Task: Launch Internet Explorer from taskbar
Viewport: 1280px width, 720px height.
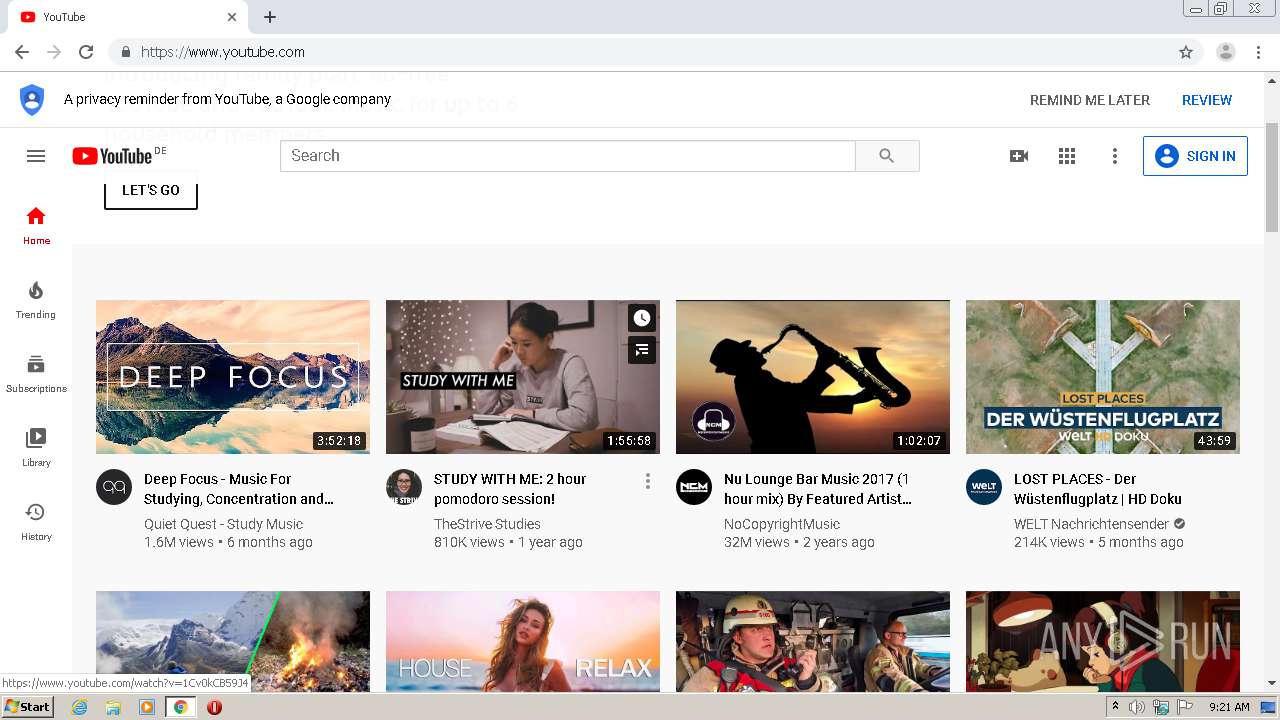Action: click(79, 707)
